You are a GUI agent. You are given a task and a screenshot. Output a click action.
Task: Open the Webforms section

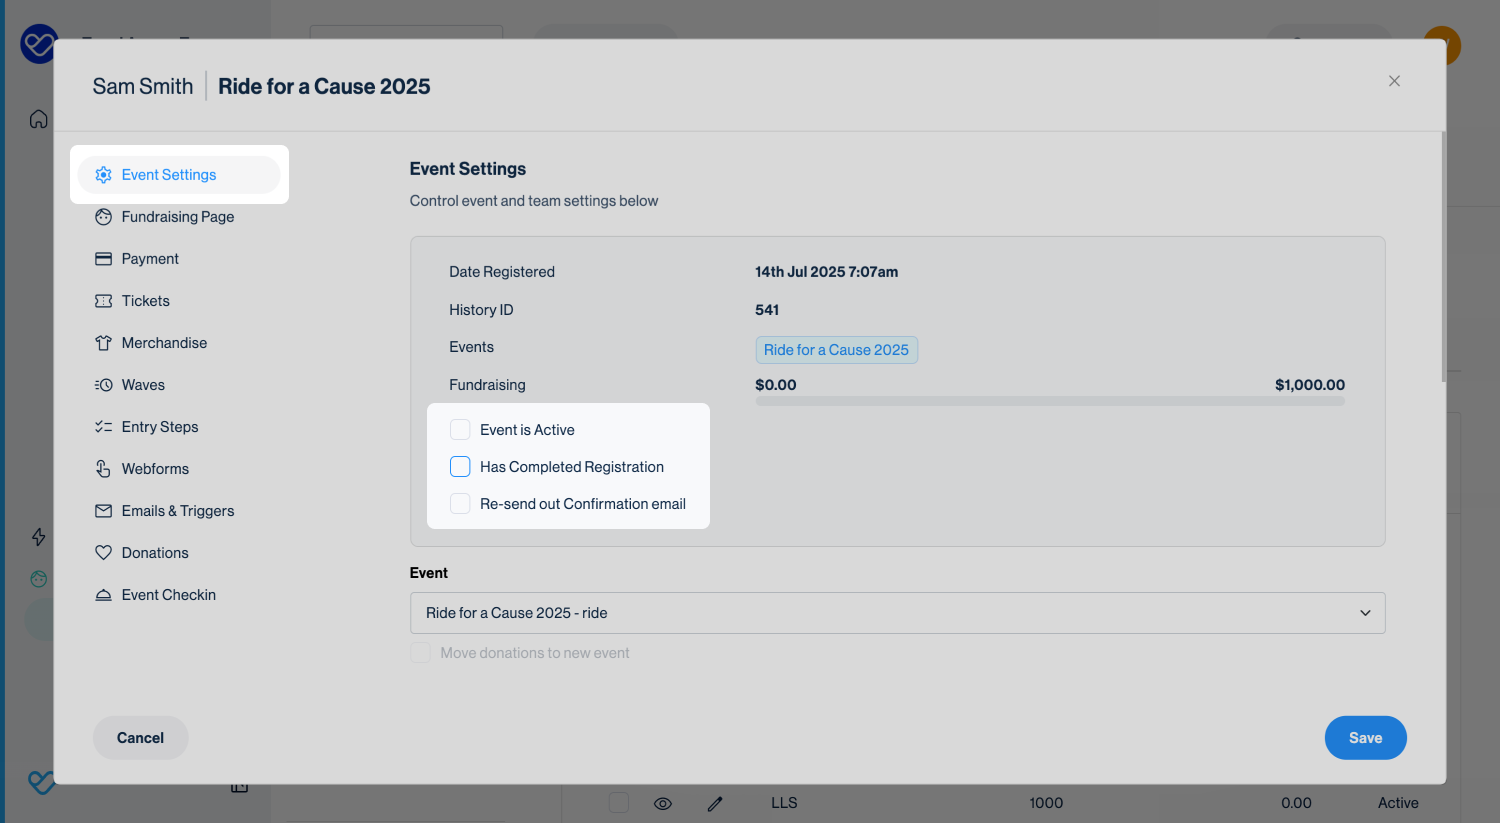coord(155,469)
